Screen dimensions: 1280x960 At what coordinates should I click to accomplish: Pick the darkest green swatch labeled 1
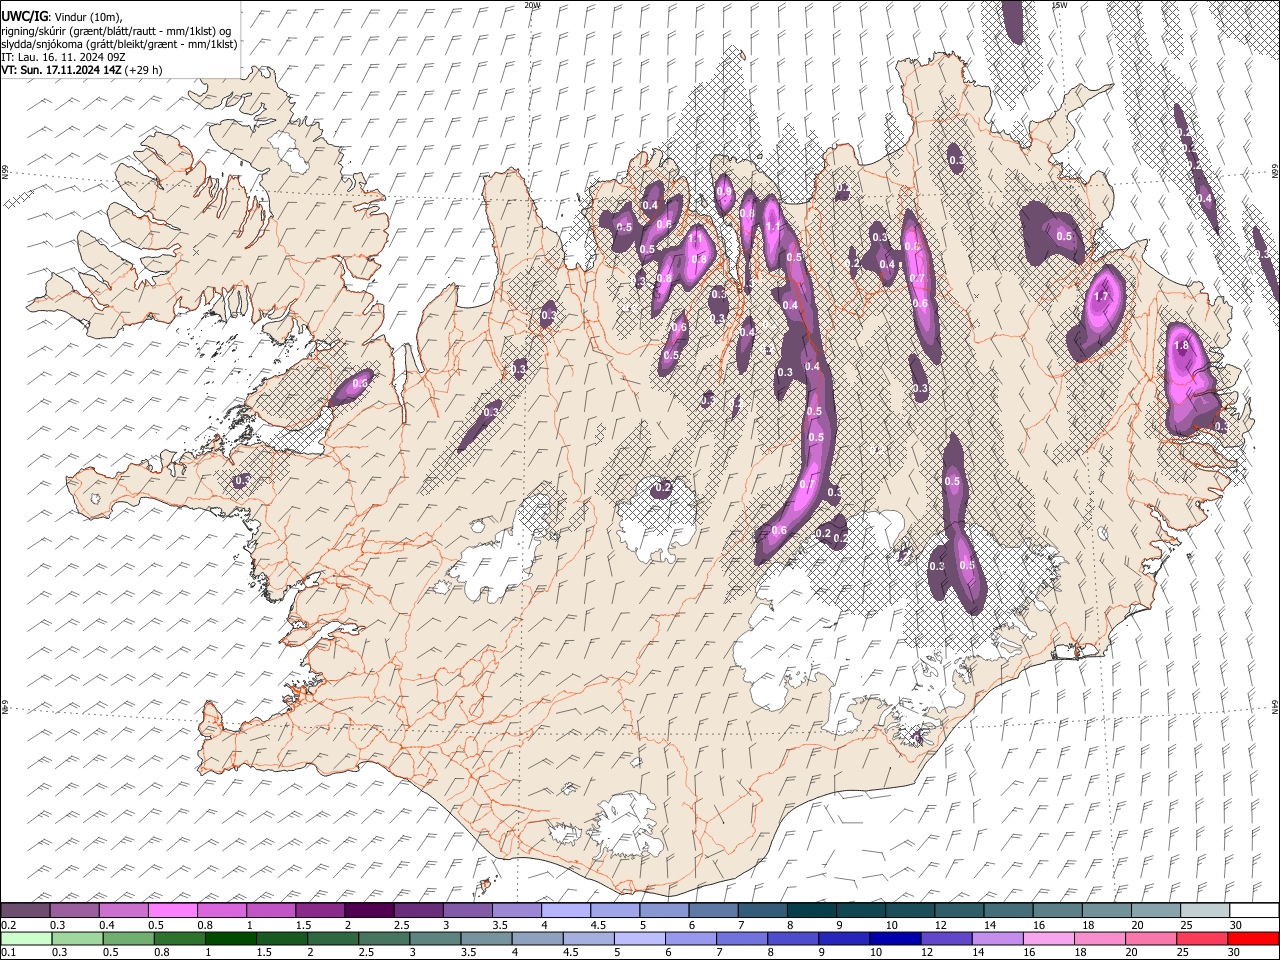click(231, 938)
